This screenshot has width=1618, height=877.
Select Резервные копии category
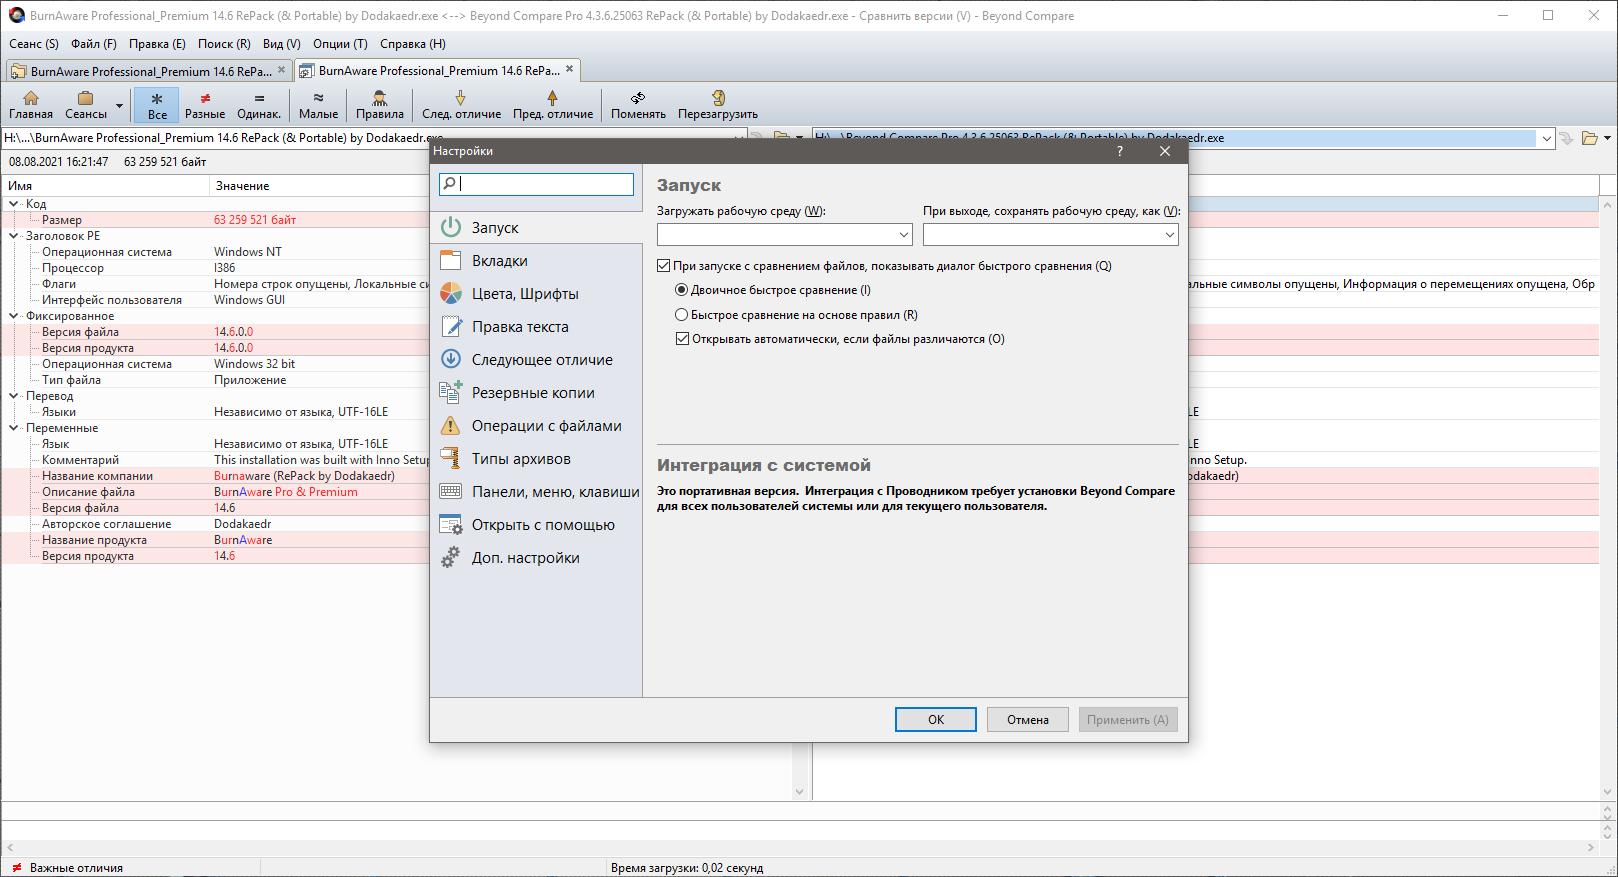click(536, 393)
